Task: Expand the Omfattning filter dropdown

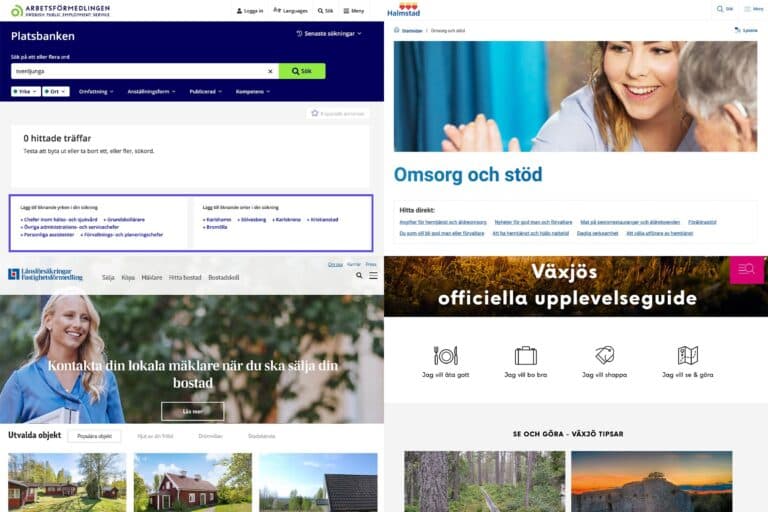Action: tap(96, 92)
